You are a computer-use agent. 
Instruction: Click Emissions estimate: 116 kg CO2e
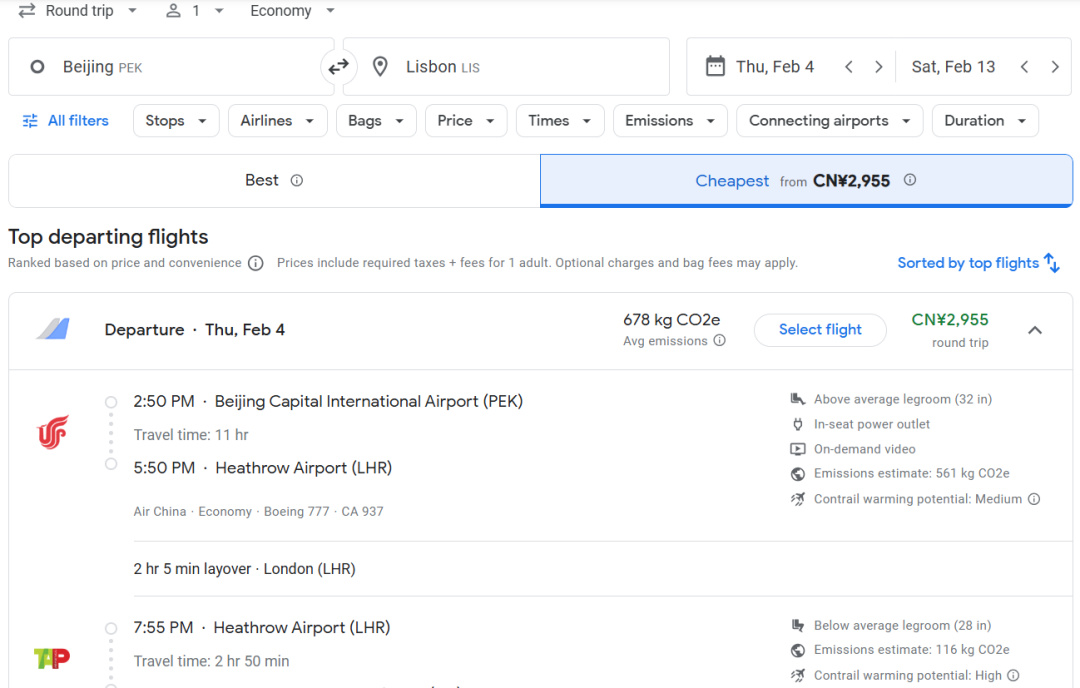[912, 649]
